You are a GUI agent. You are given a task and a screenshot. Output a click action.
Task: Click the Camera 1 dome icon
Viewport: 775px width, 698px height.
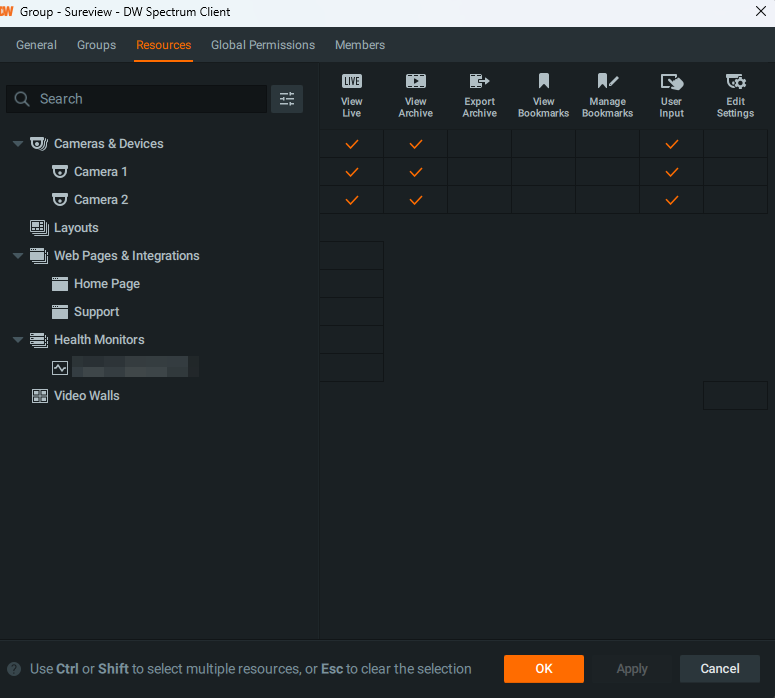(60, 172)
